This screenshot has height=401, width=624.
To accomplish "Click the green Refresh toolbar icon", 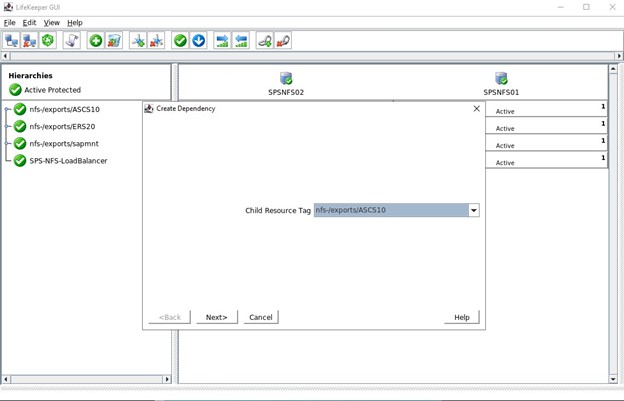I will 48,41.
